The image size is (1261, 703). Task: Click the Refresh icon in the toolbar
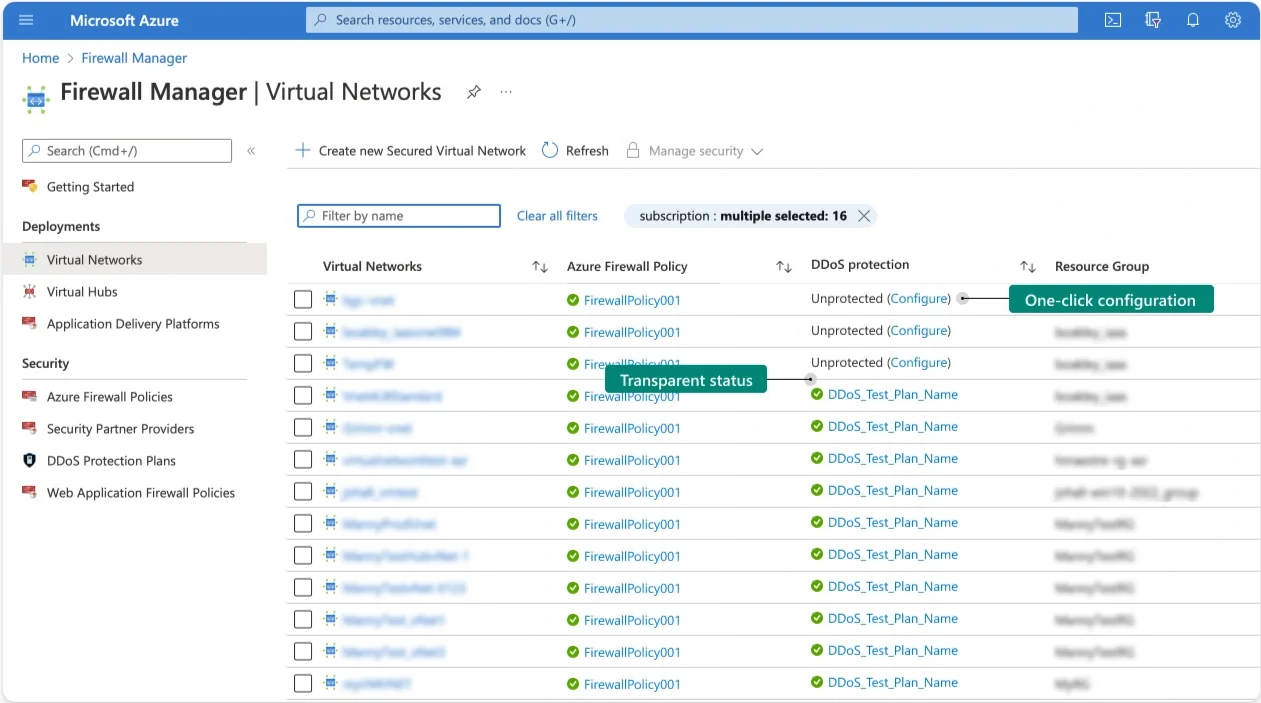click(x=550, y=150)
